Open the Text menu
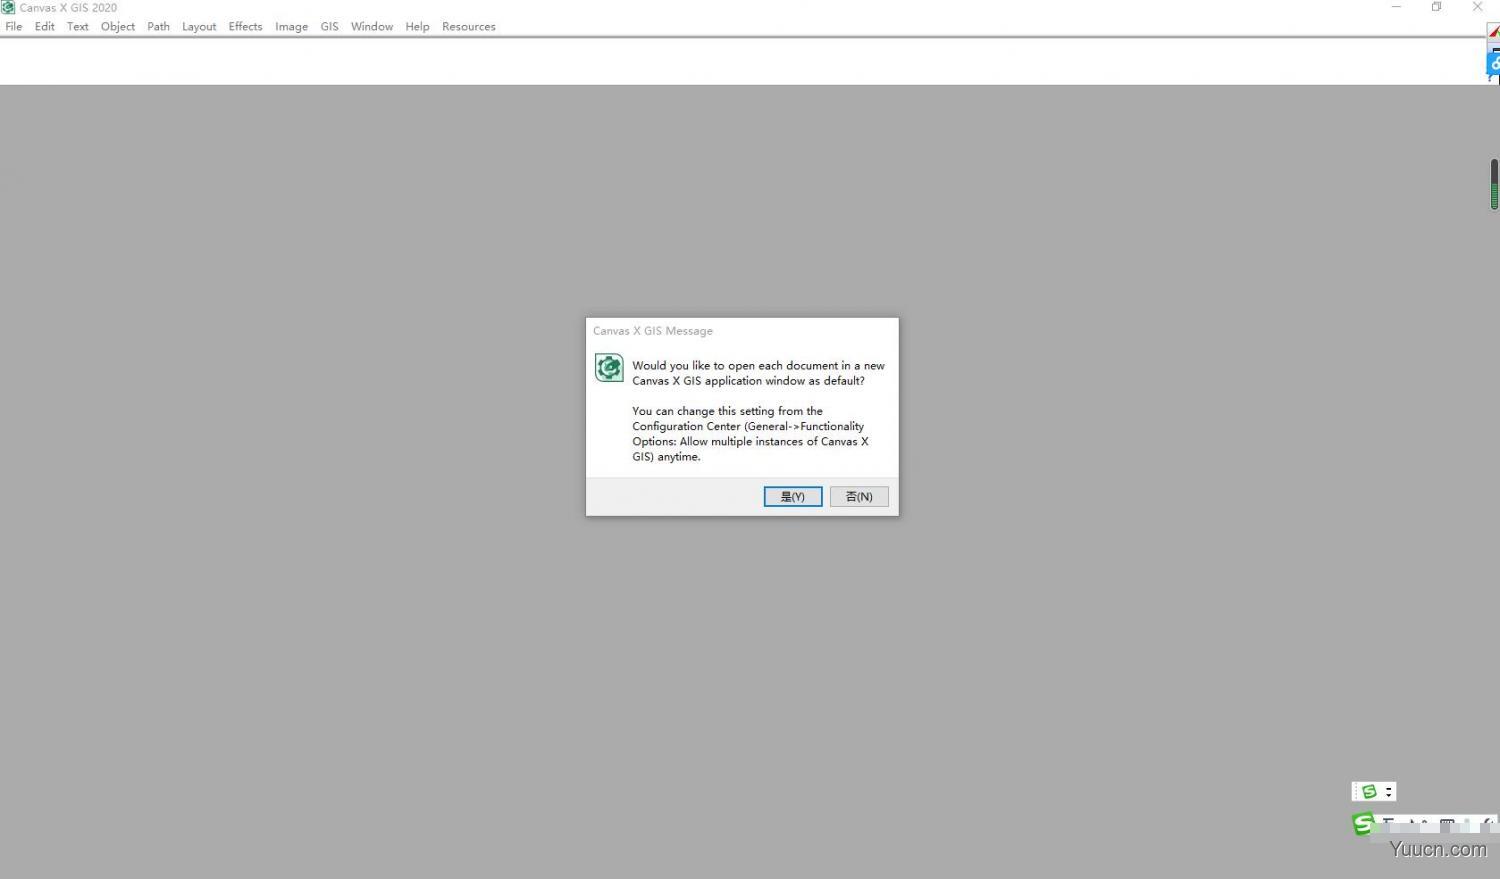 point(78,26)
